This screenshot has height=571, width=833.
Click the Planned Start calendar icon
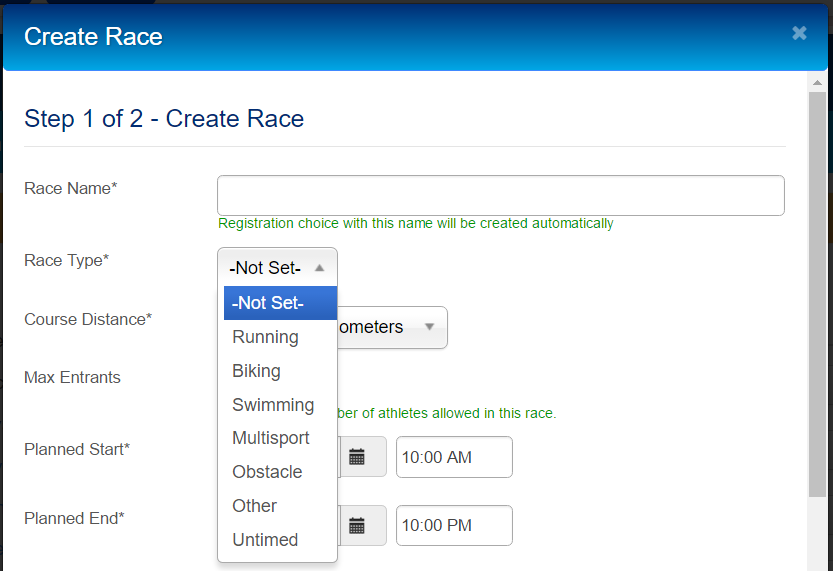click(357, 457)
